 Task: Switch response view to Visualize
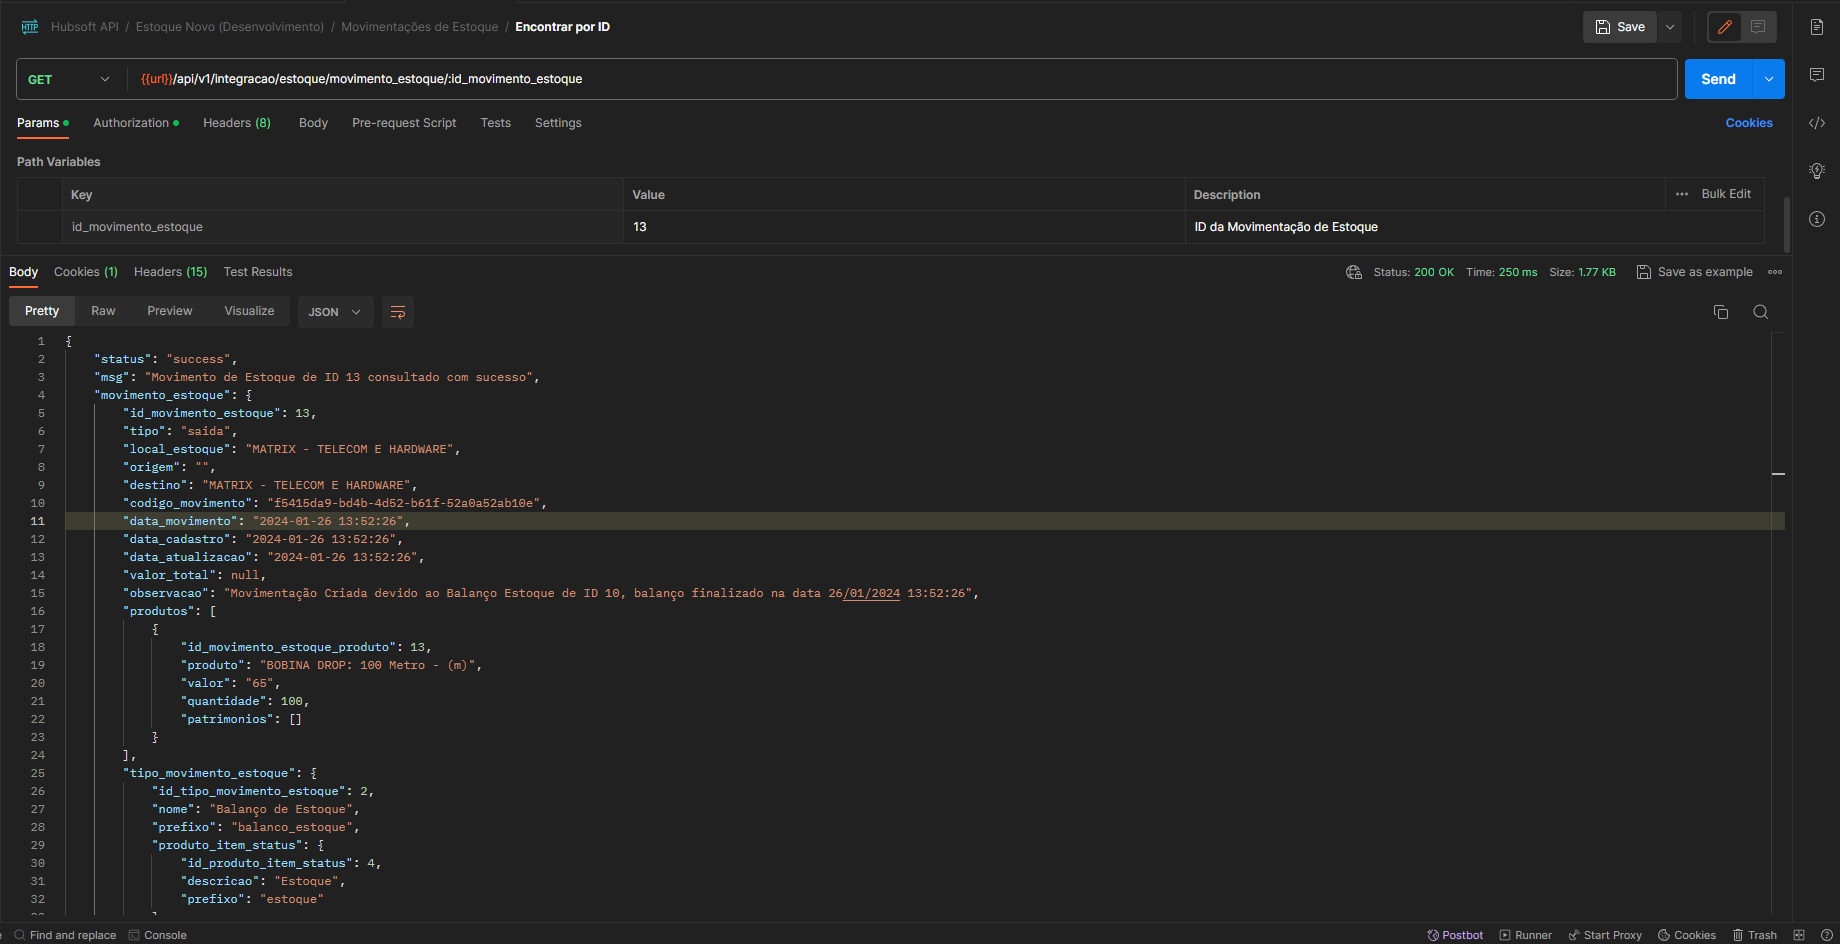click(x=249, y=311)
